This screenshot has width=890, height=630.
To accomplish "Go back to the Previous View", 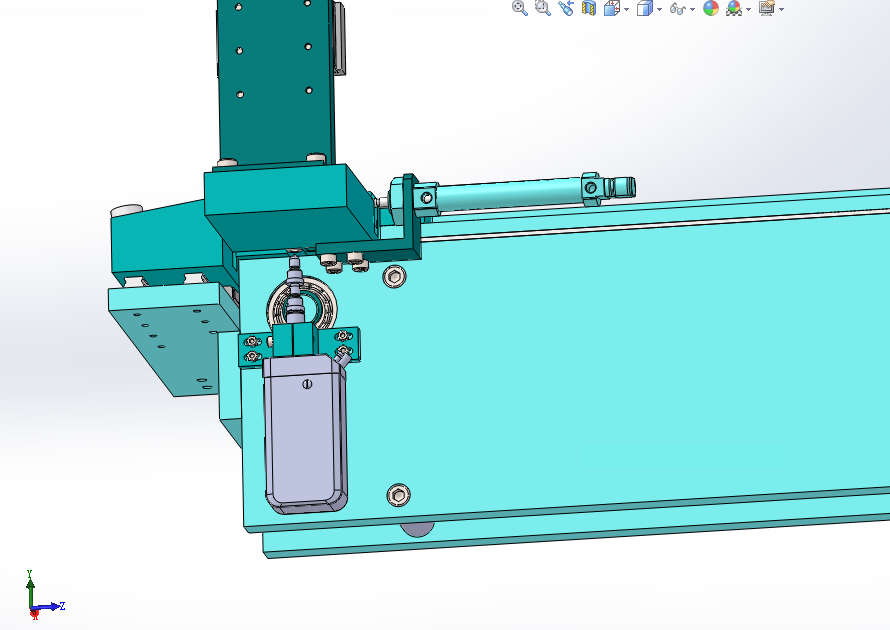I will (566, 8).
